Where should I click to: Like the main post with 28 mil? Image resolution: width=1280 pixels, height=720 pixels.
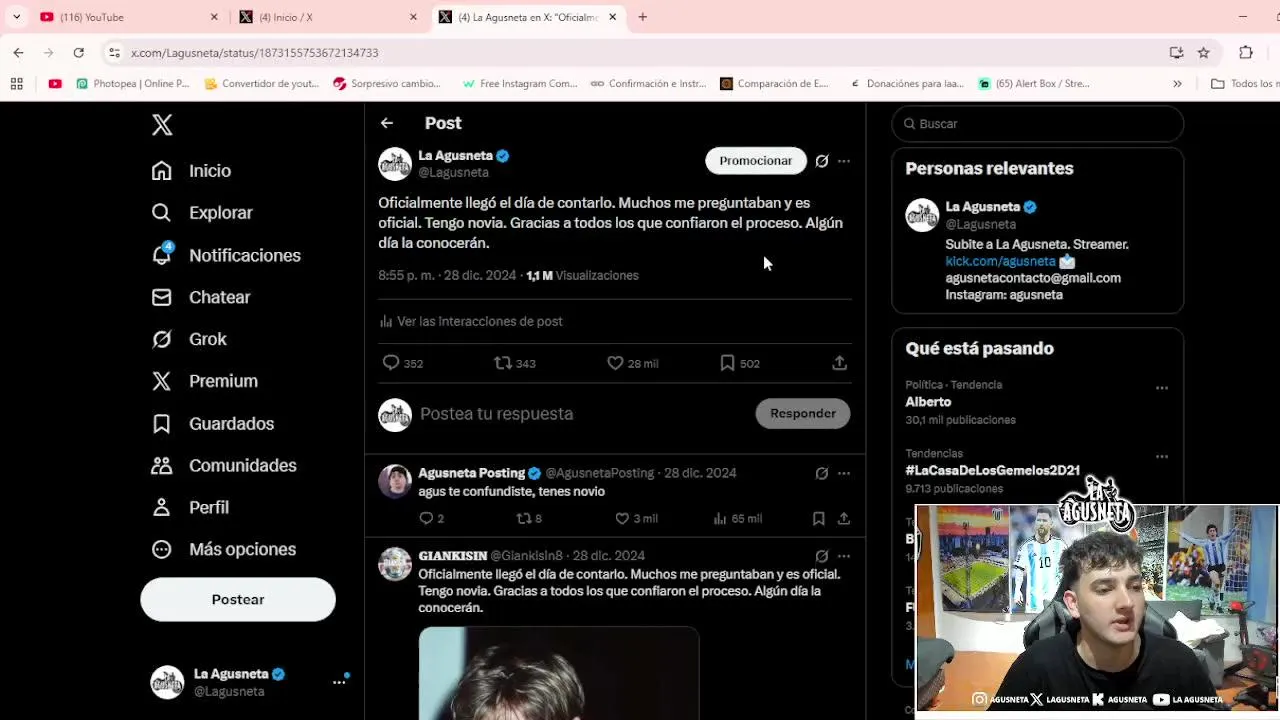pos(615,363)
